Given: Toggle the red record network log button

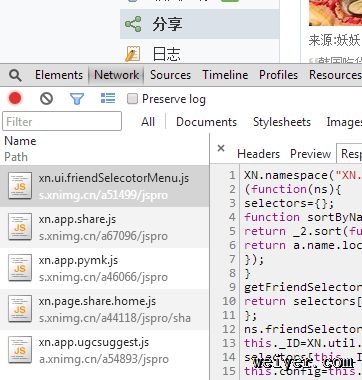Looking at the screenshot, I should pyautogui.click(x=15, y=98).
